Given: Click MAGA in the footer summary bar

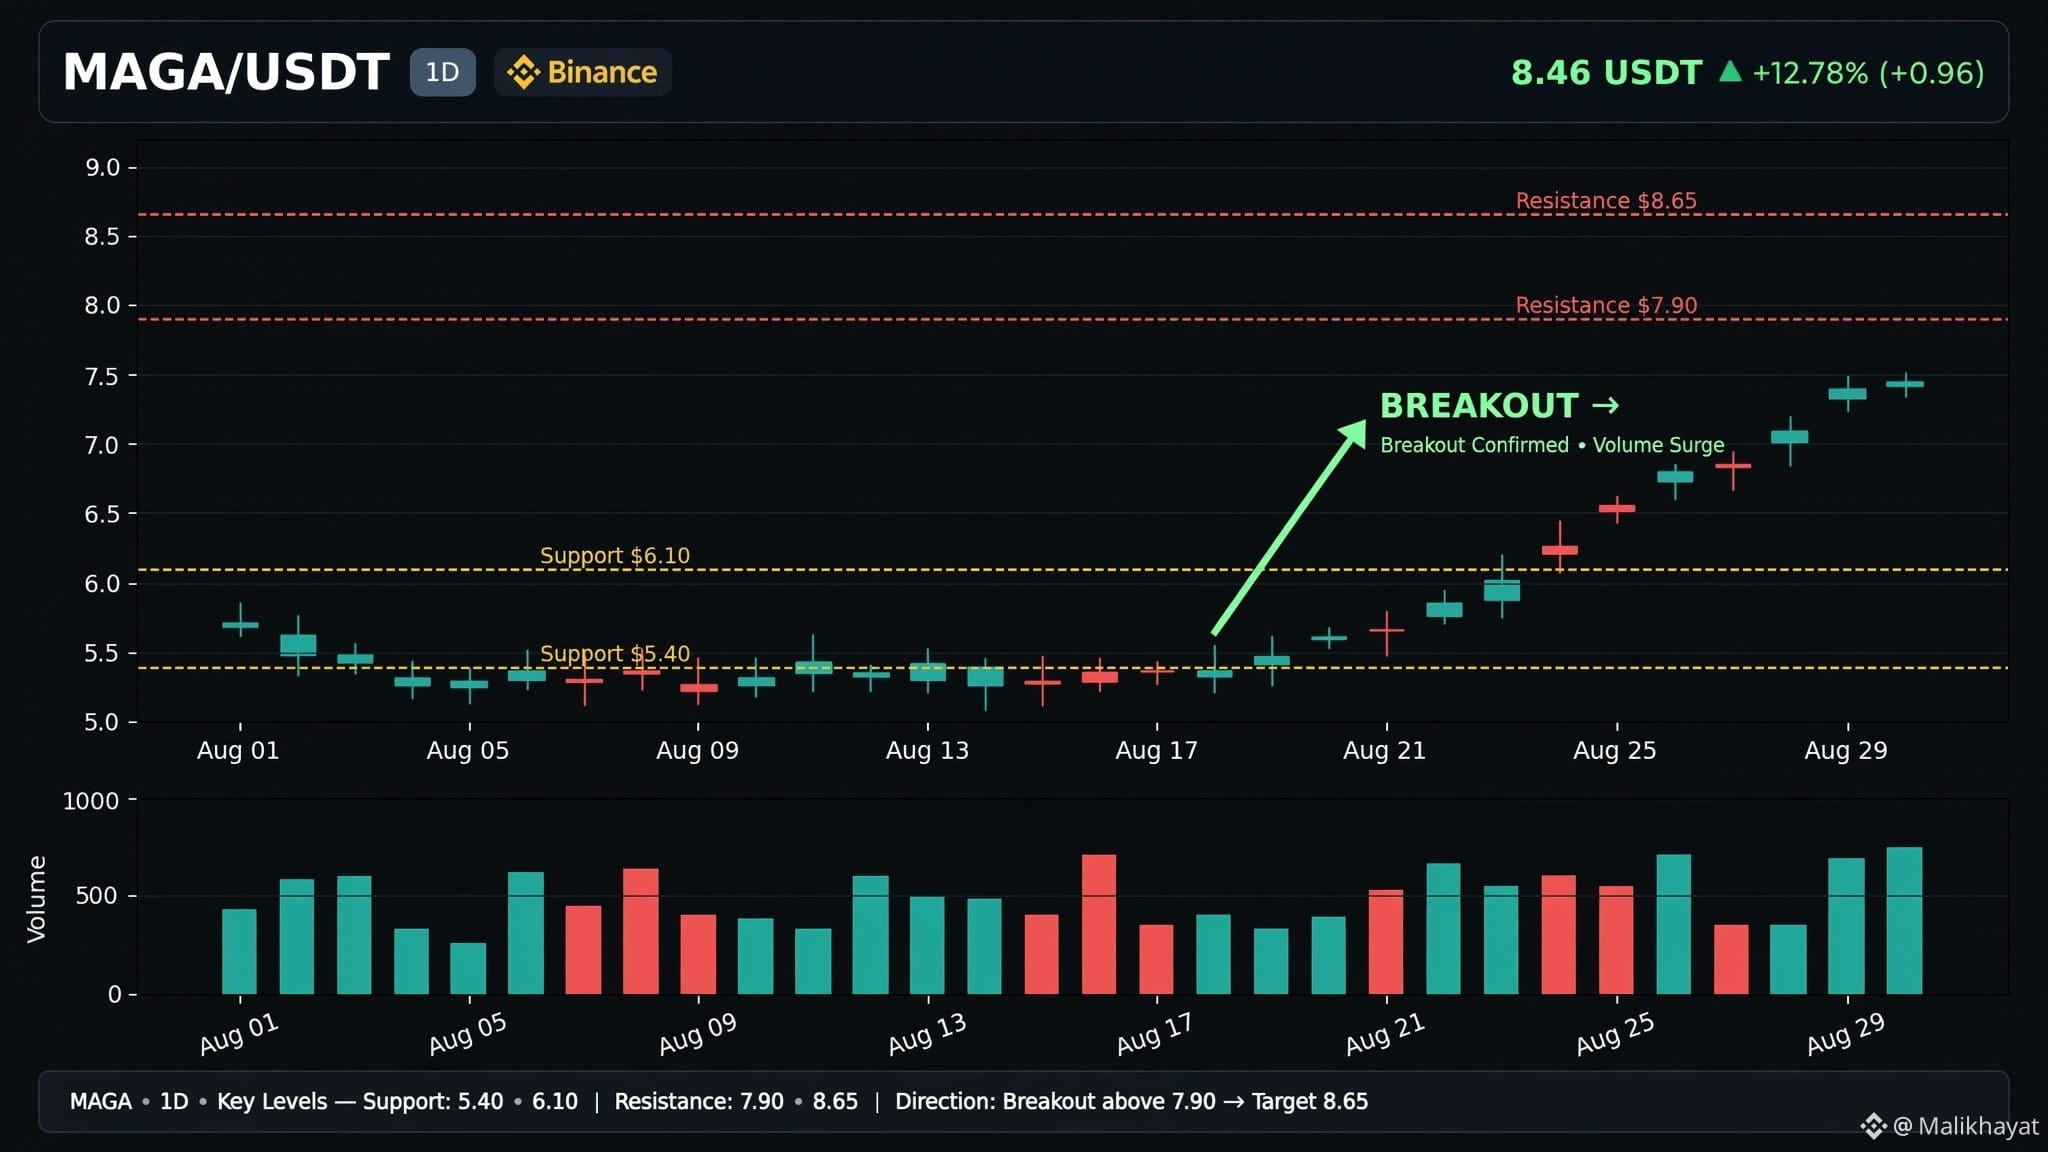Looking at the screenshot, I should coord(101,1101).
